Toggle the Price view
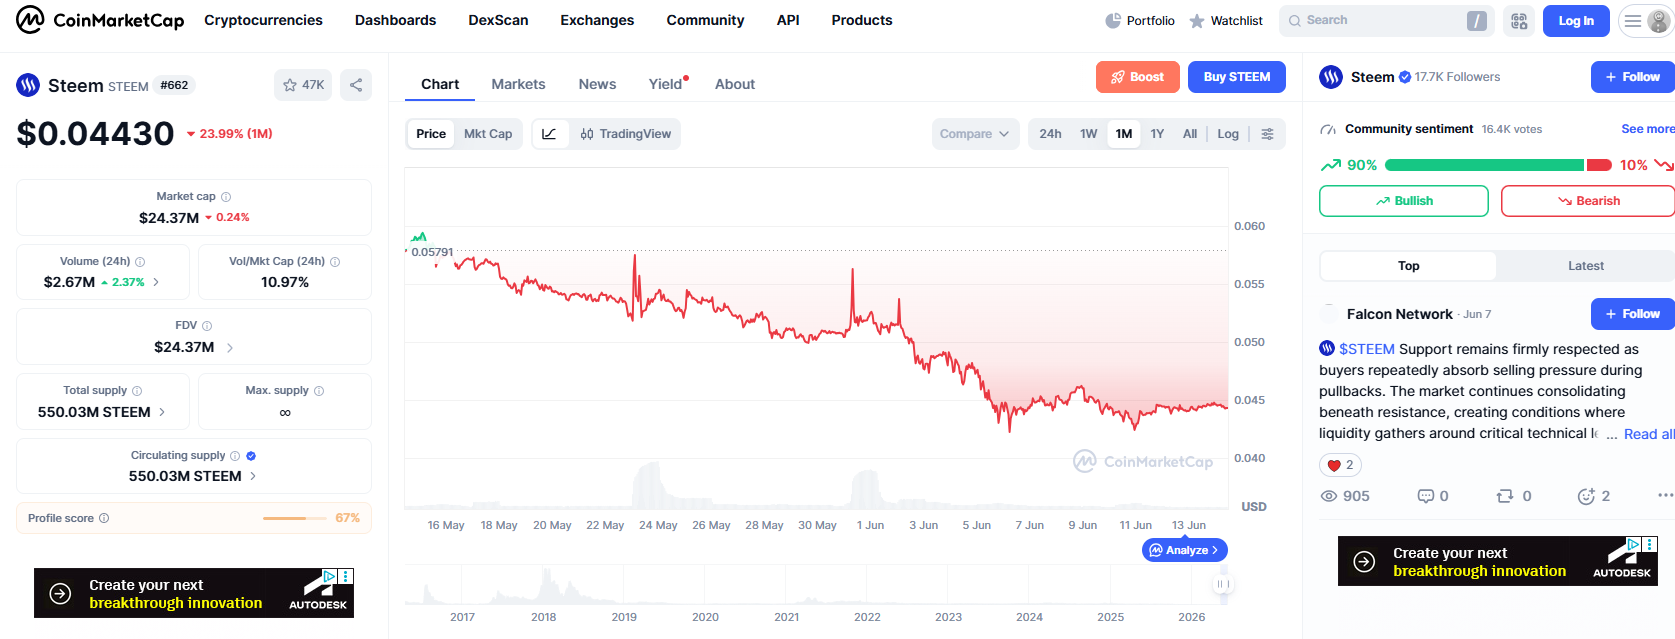1675x639 pixels. pos(431,134)
